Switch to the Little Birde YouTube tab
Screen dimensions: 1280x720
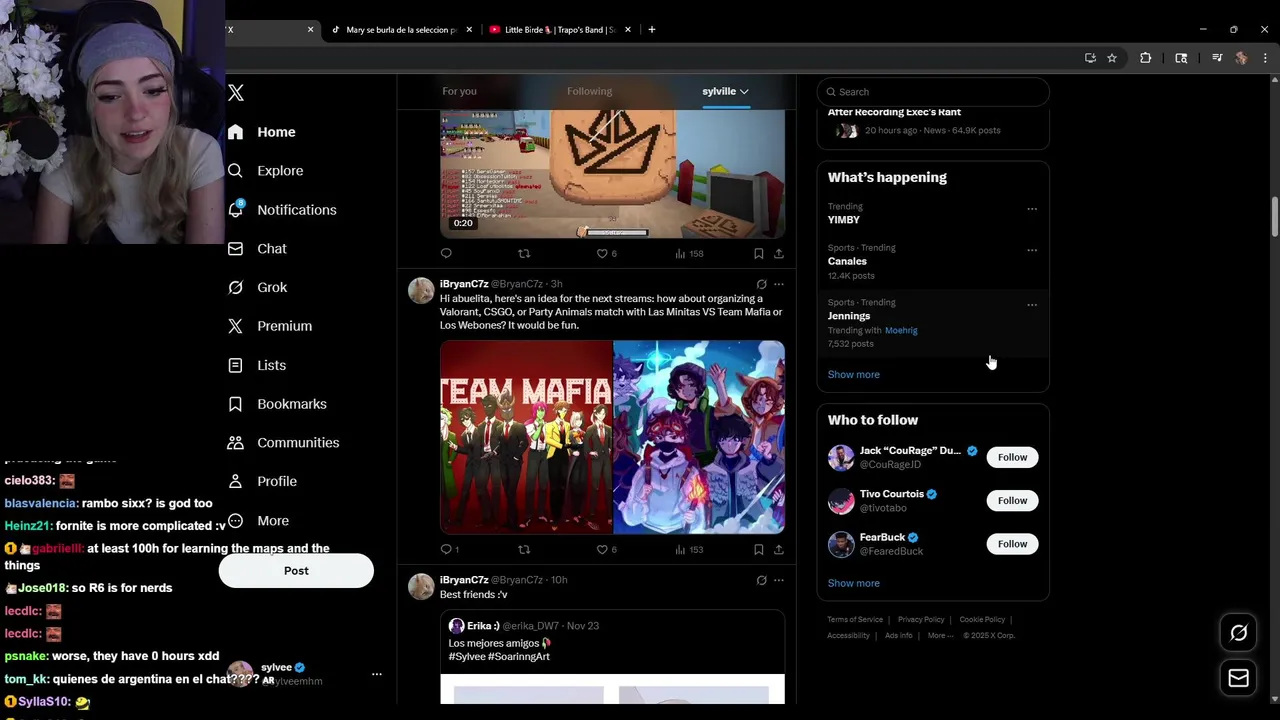click(x=560, y=30)
